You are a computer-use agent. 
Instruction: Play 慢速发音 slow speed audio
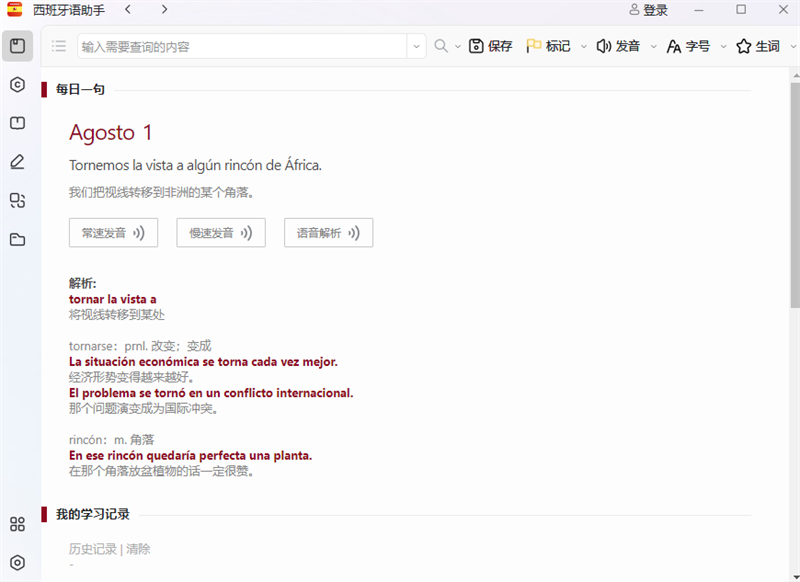coord(221,233)
